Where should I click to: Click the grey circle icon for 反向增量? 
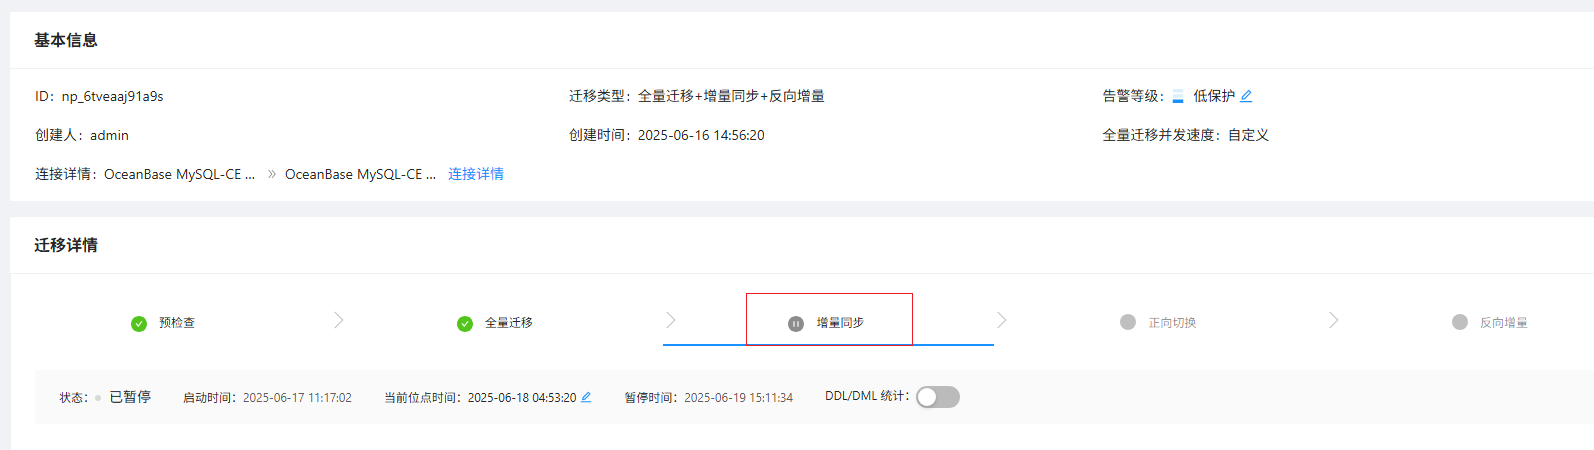point(1460,322)
